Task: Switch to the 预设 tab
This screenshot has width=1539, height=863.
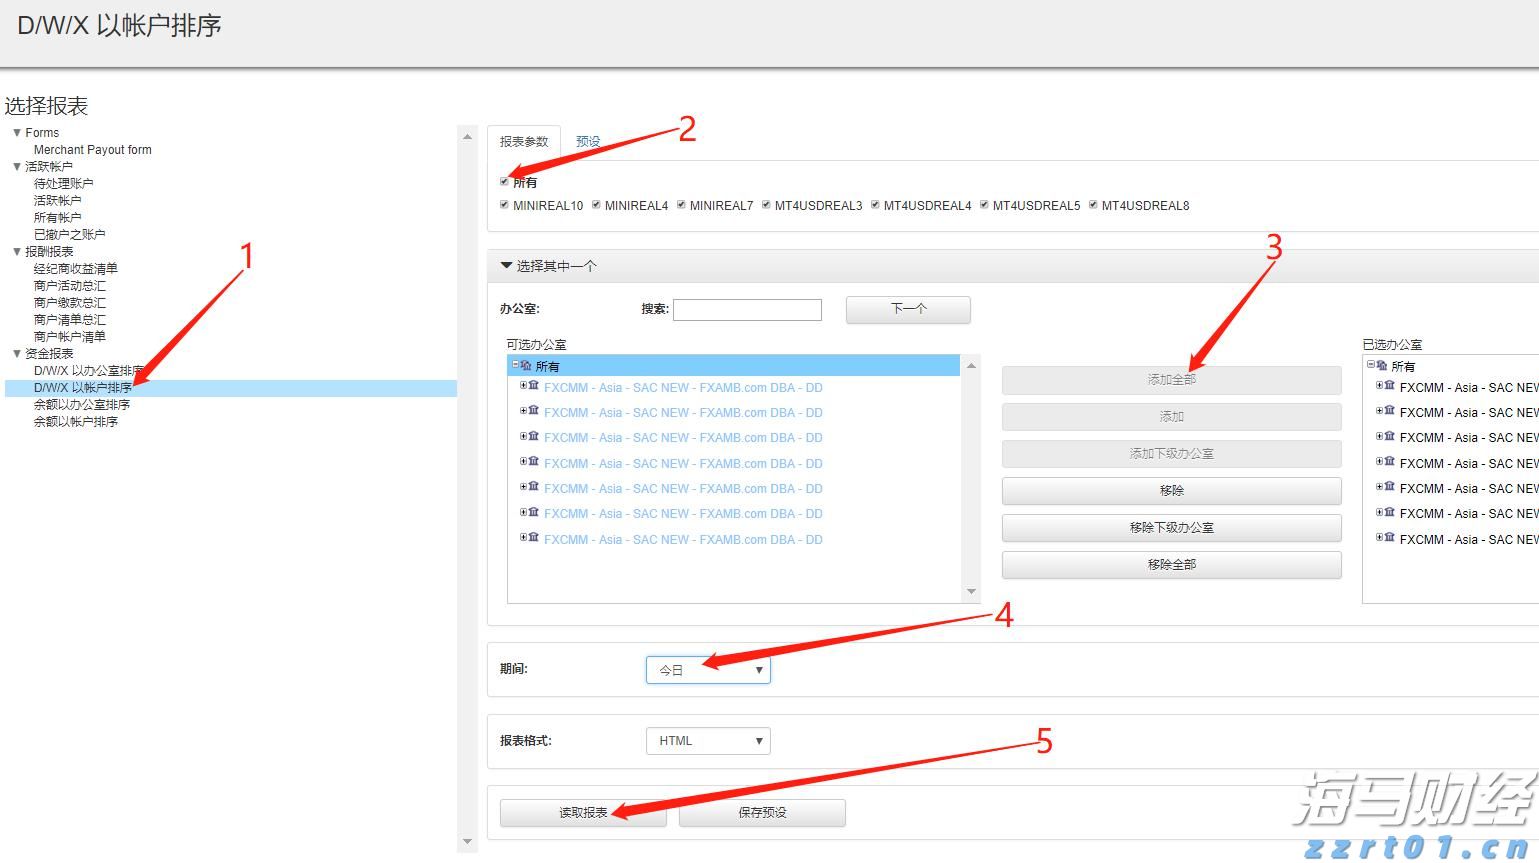Action: 588,142
